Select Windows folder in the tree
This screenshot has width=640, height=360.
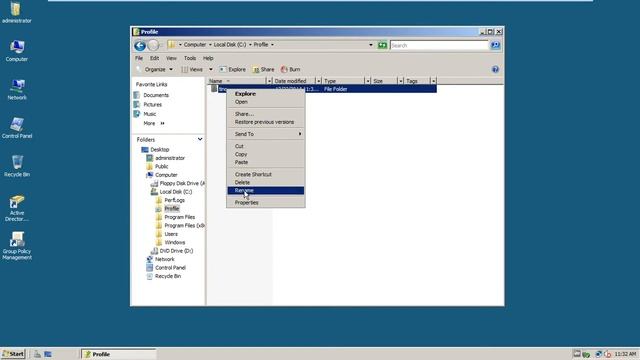click(171, 242)
